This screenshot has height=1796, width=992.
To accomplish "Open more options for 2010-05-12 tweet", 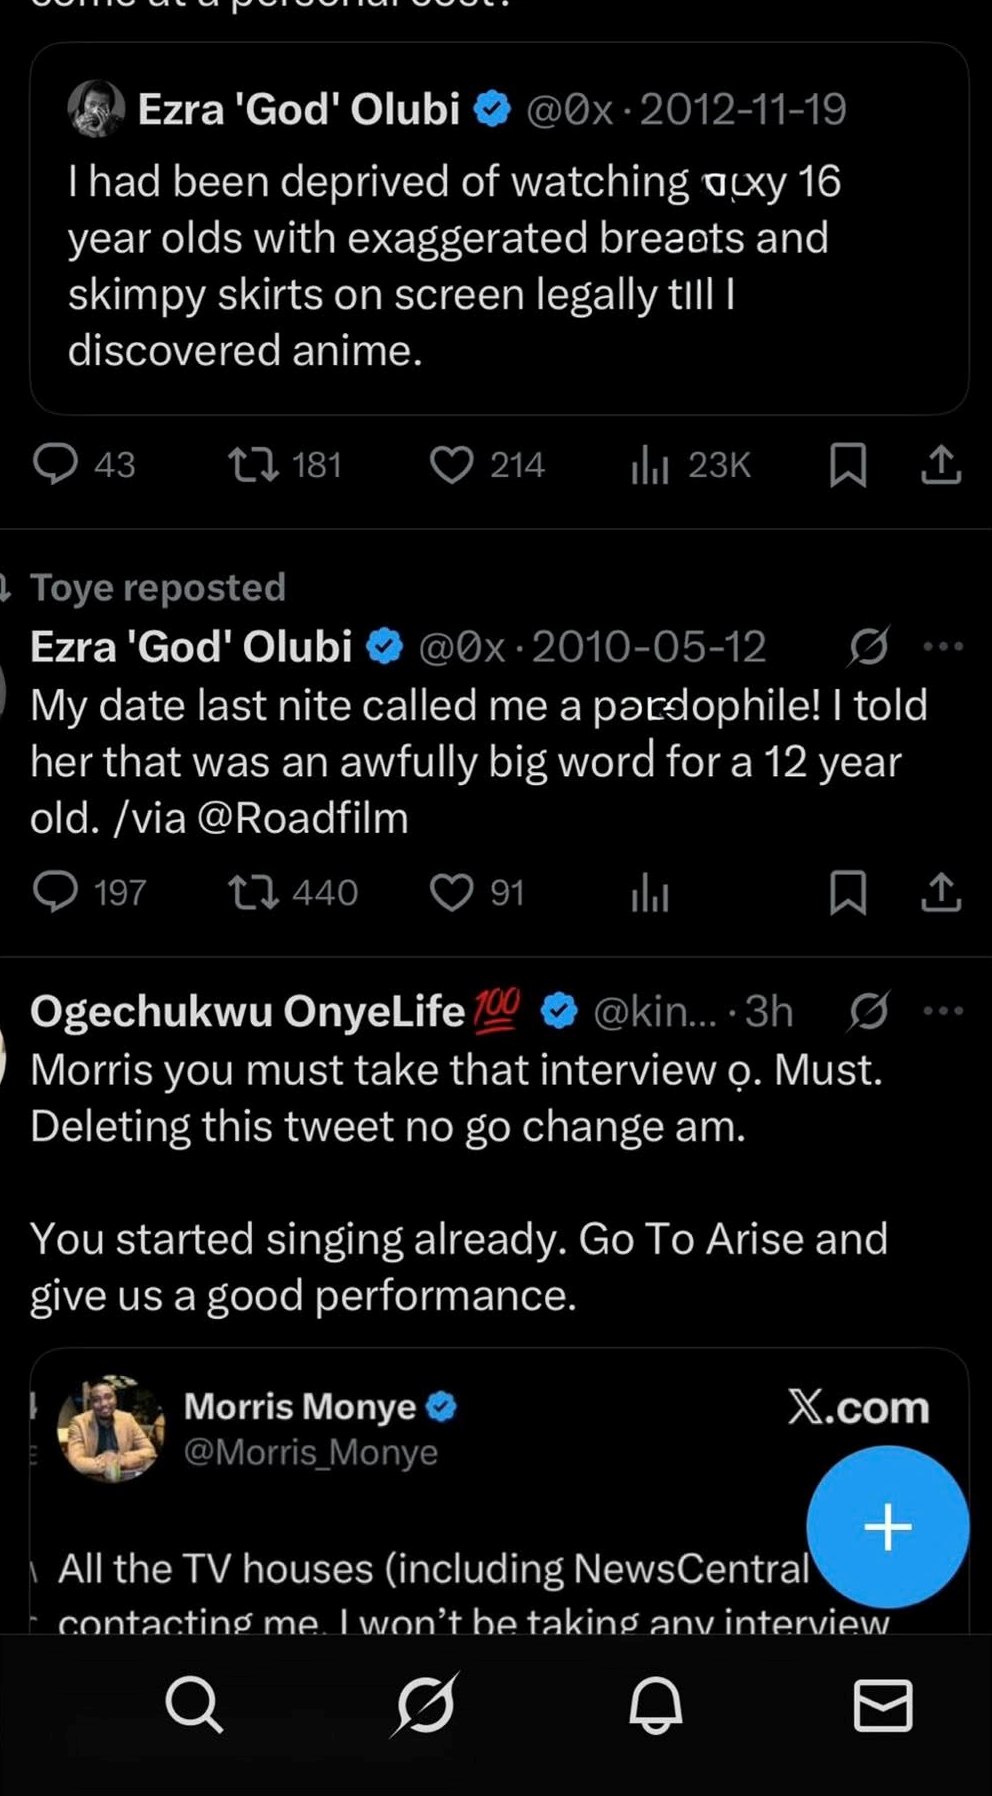I will click(x=943, y=647).
